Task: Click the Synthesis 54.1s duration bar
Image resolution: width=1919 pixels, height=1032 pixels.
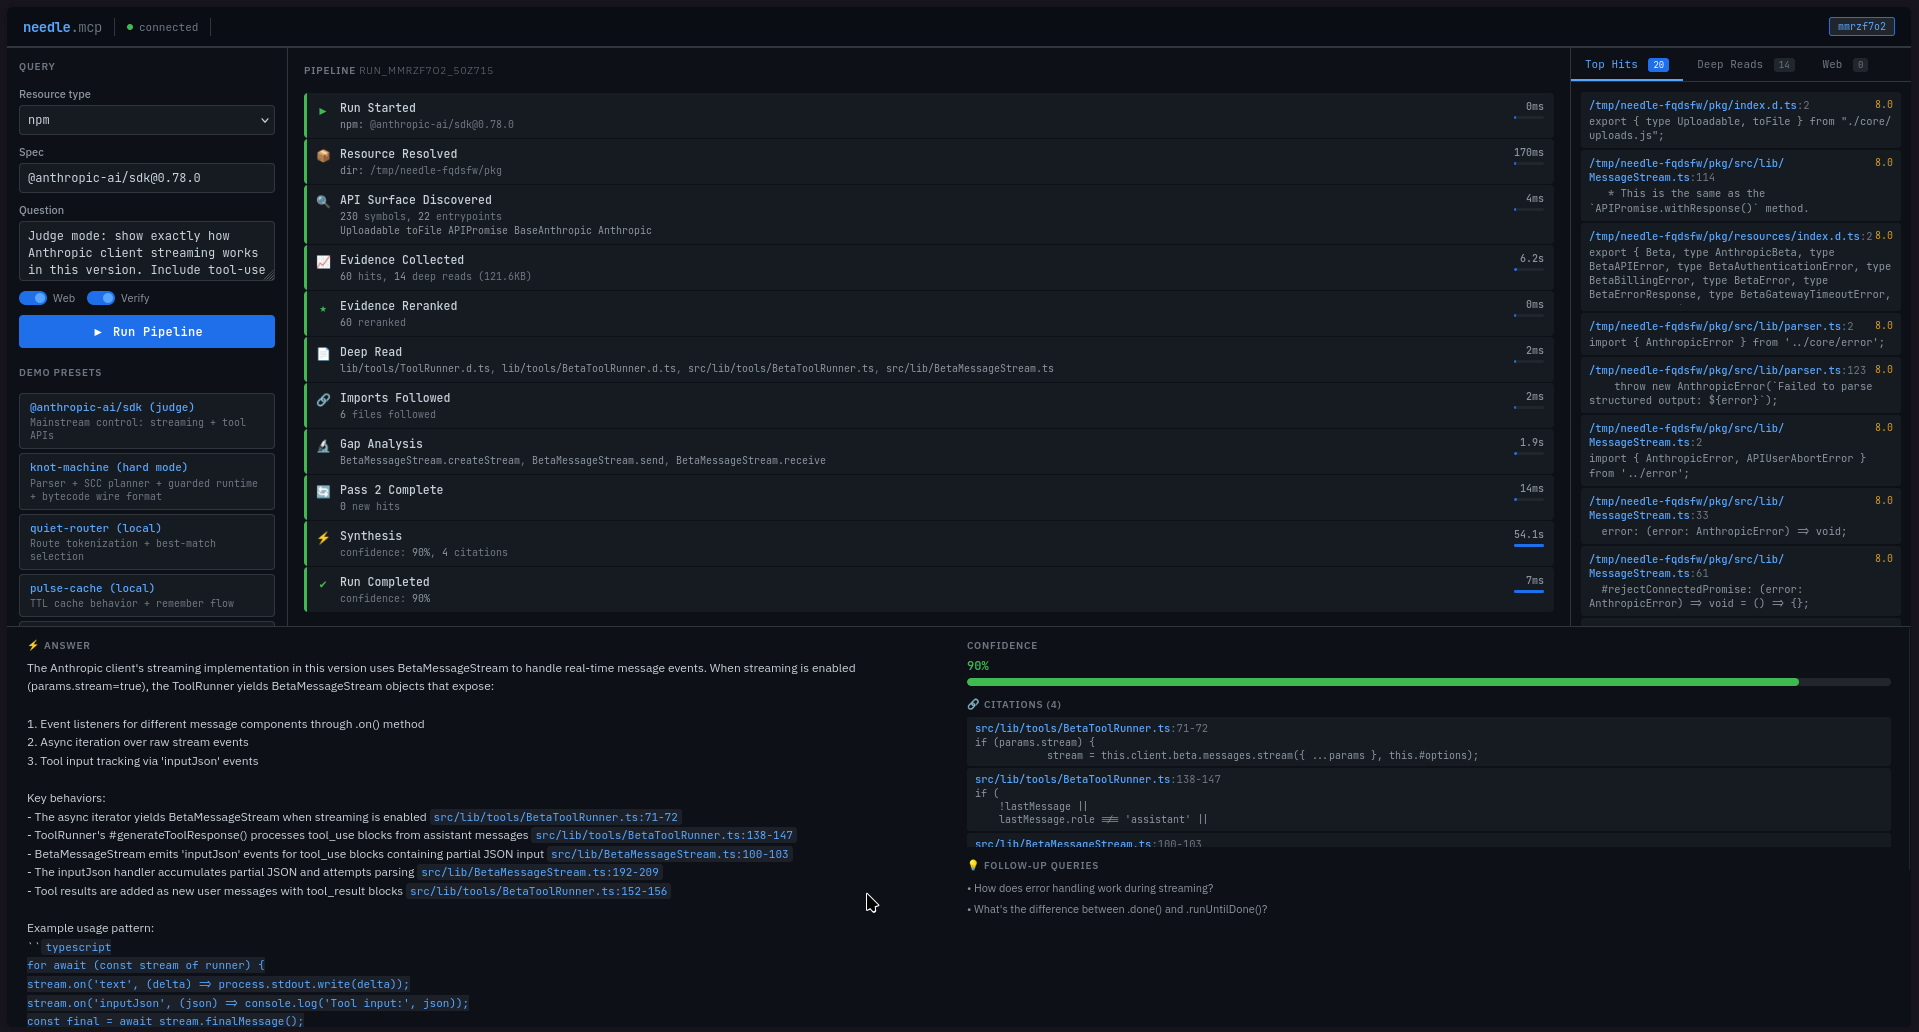Action: (x=1529, y=546)
